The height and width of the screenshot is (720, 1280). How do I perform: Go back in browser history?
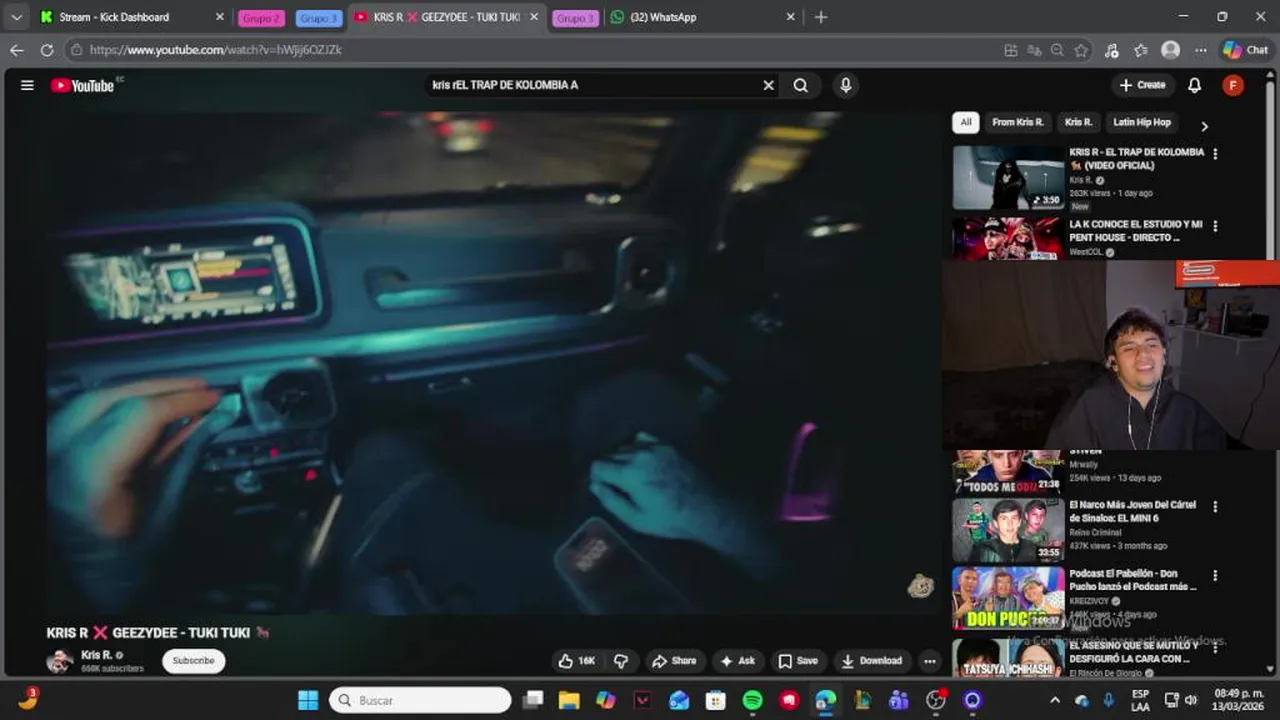pyautogui.click(x=16, y=50)
